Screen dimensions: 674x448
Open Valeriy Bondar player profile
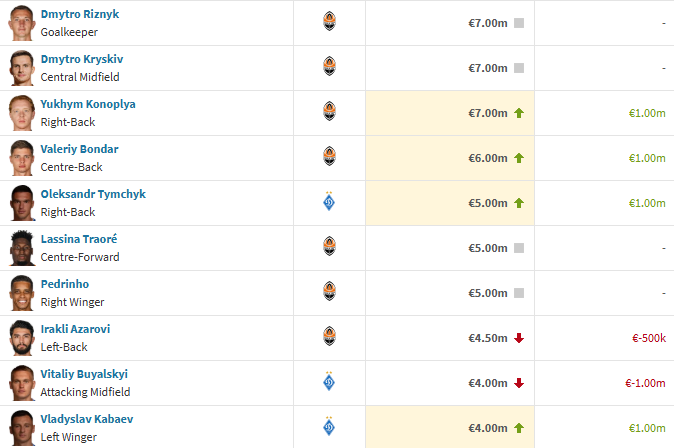click(80, 149)
